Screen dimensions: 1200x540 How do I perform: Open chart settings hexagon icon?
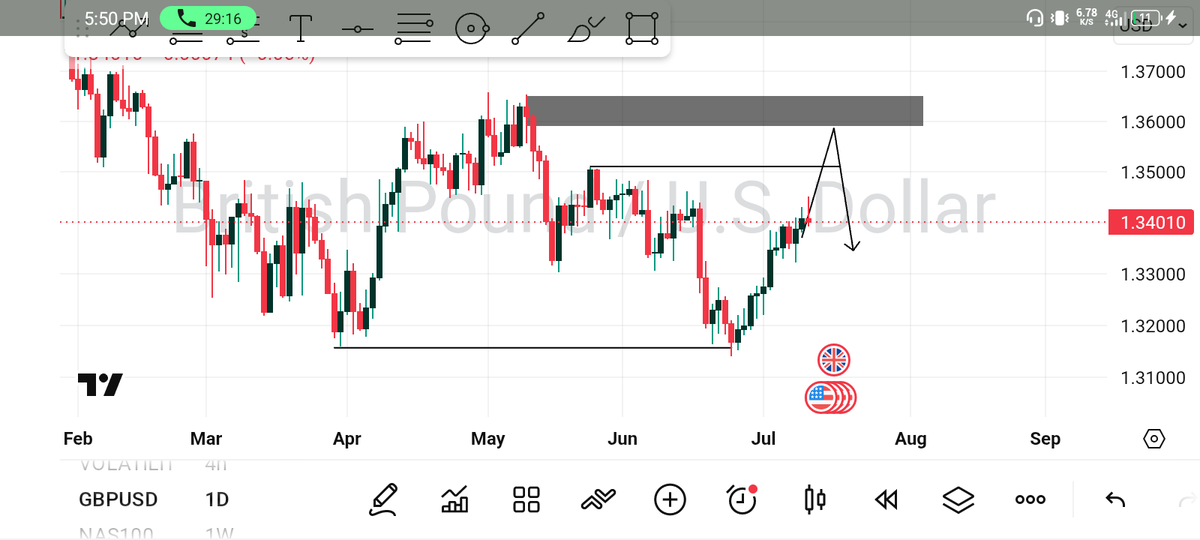[x=1154, y=439]
